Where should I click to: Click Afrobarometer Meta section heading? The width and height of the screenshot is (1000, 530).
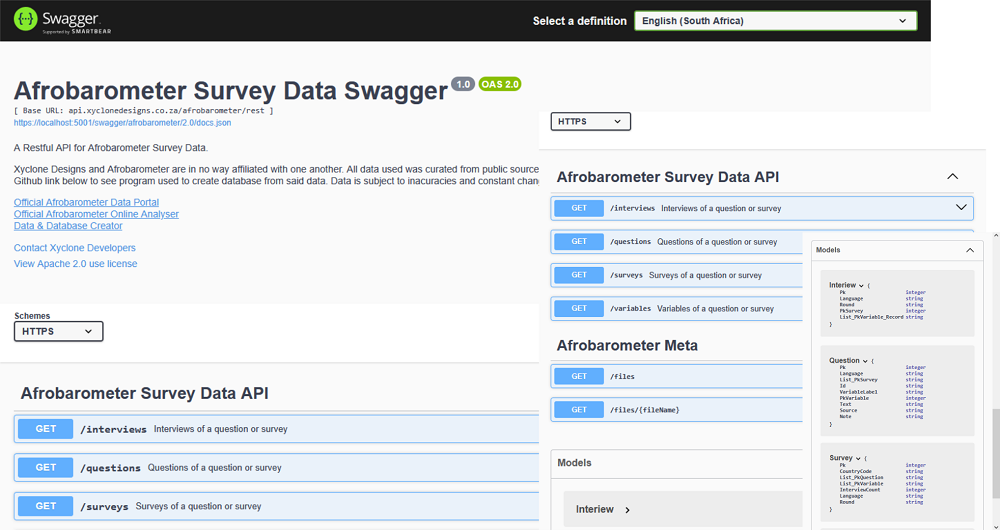coord(627,346)
